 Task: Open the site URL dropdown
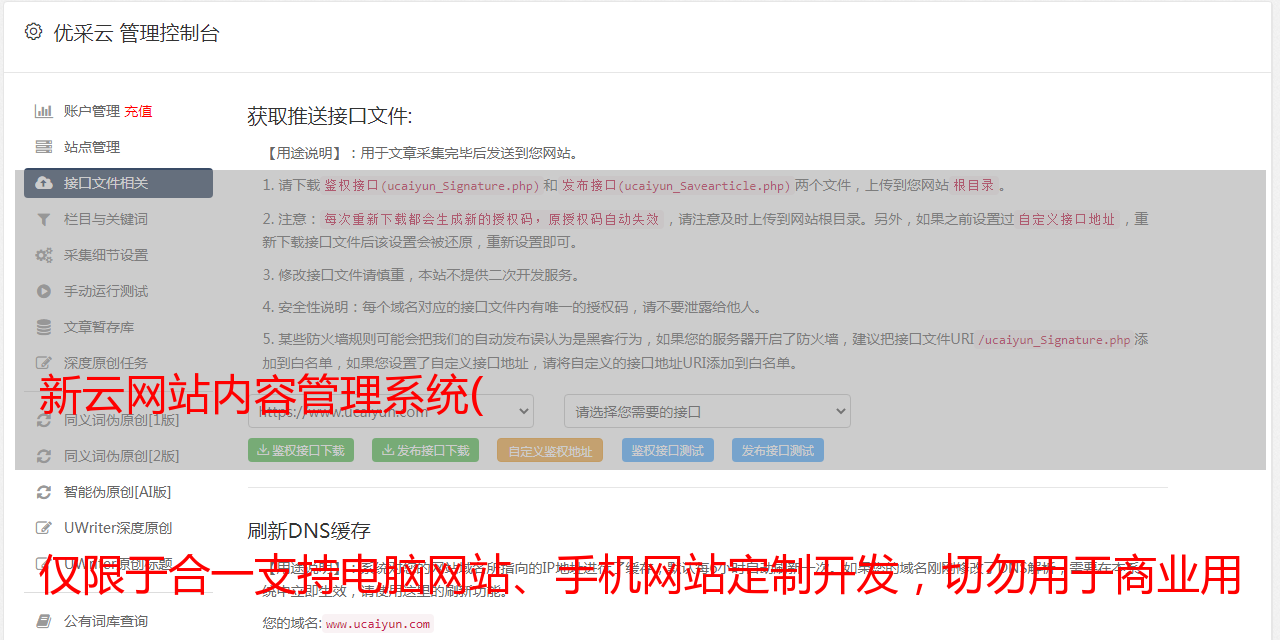point(391,411)
